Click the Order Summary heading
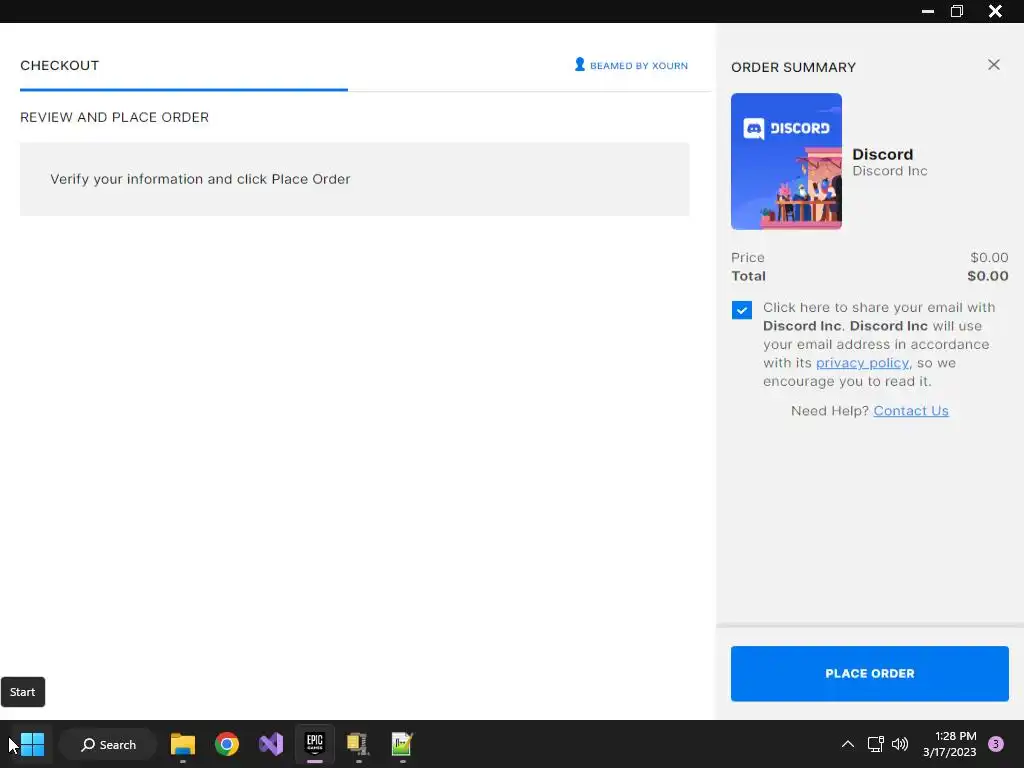Screen dimensions: 1024x768 (793, 67)
